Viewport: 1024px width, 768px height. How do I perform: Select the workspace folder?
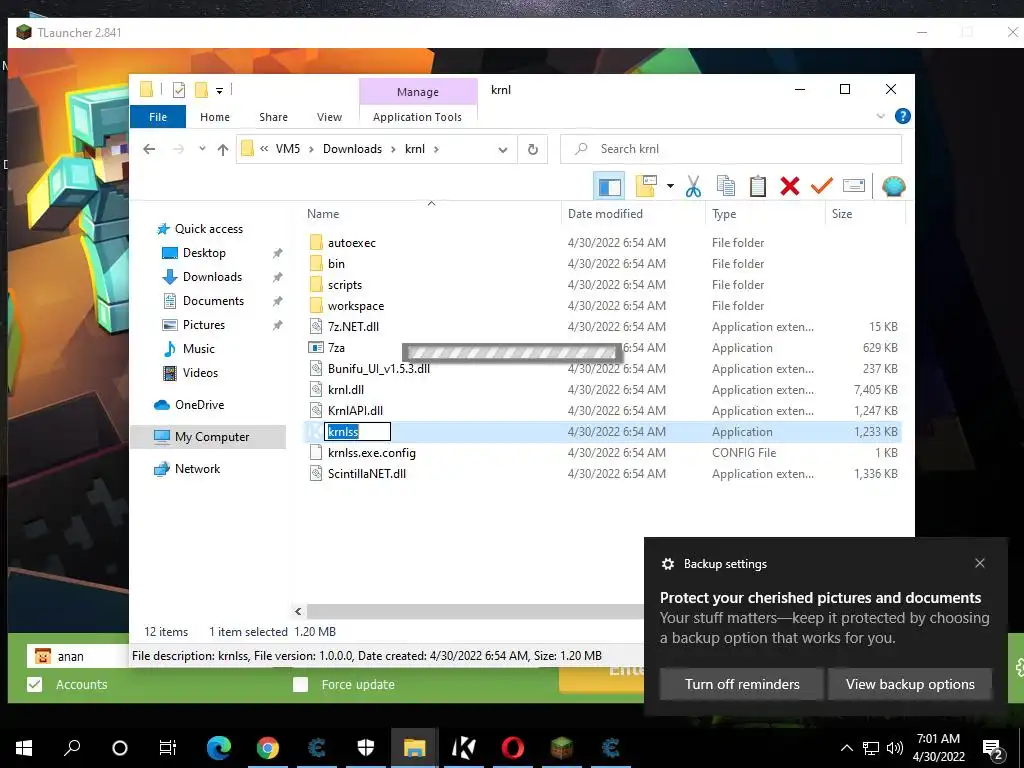pyautogui.click(x=355, y=306)
